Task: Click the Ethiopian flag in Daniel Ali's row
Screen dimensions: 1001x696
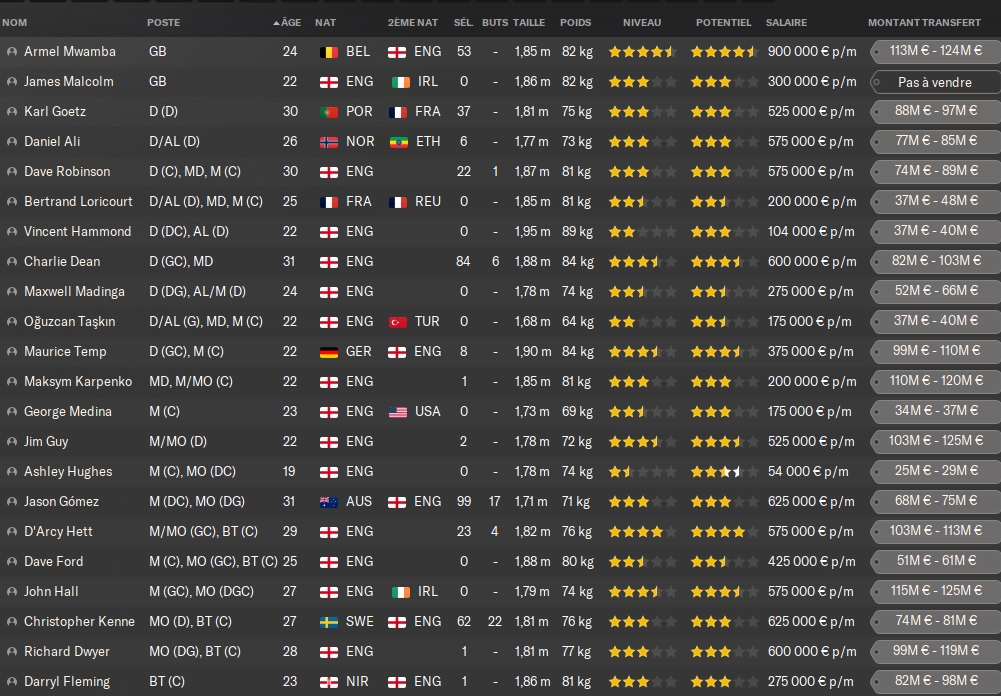Action: [397, 142]
